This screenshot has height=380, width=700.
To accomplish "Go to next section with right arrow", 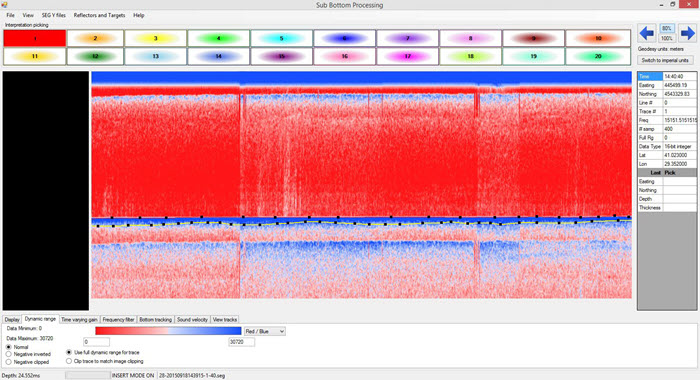I will (687, 33).
